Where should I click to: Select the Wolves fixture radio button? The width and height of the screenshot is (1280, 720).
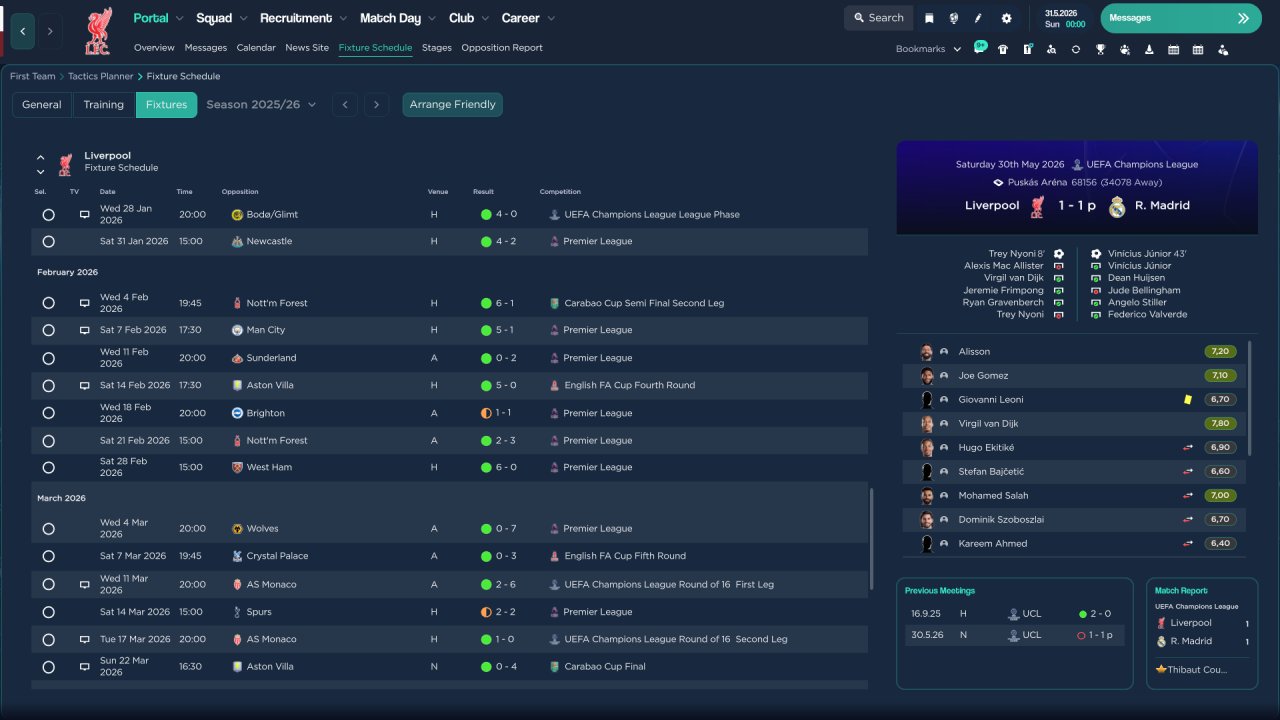(x=48, y=528)
